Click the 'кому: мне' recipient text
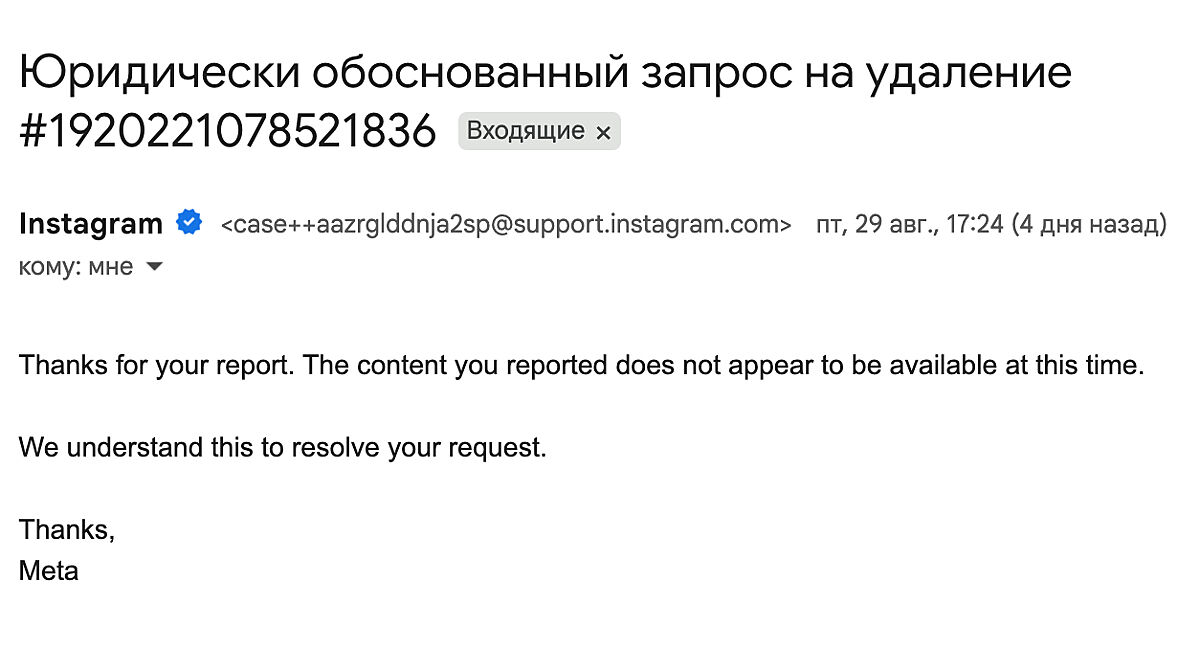Viewport: 1200px width, 670px height. point(76,267)
